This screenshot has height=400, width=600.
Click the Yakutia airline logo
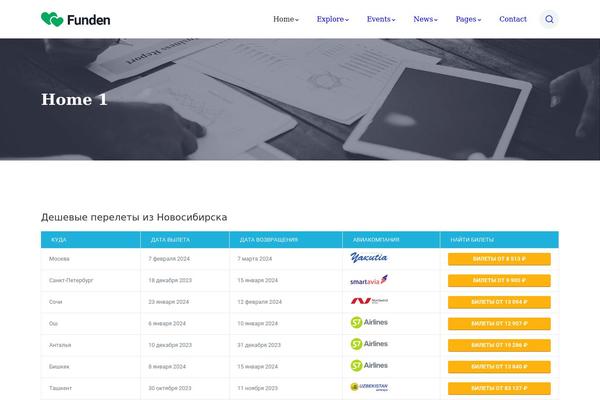[369, 258]
